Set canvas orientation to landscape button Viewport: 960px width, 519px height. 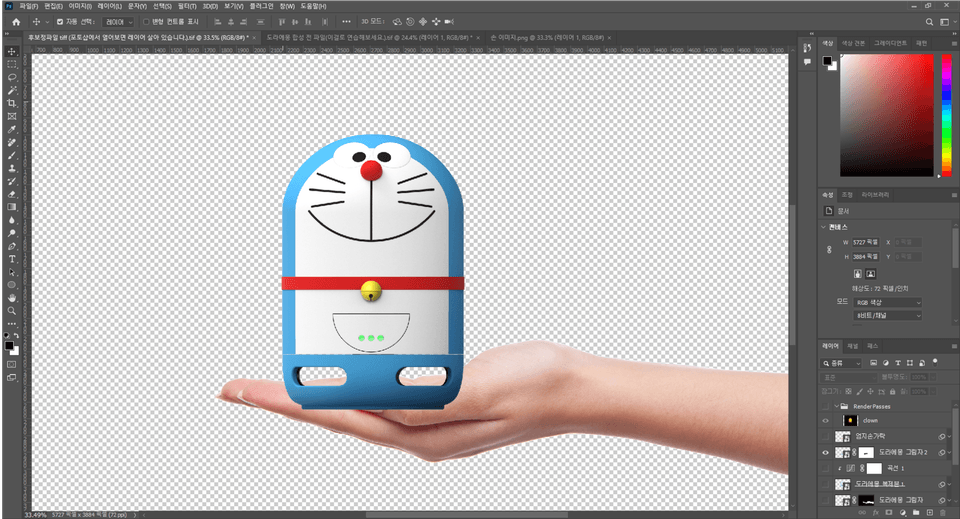pyautogui.click(x=871, y=274)
